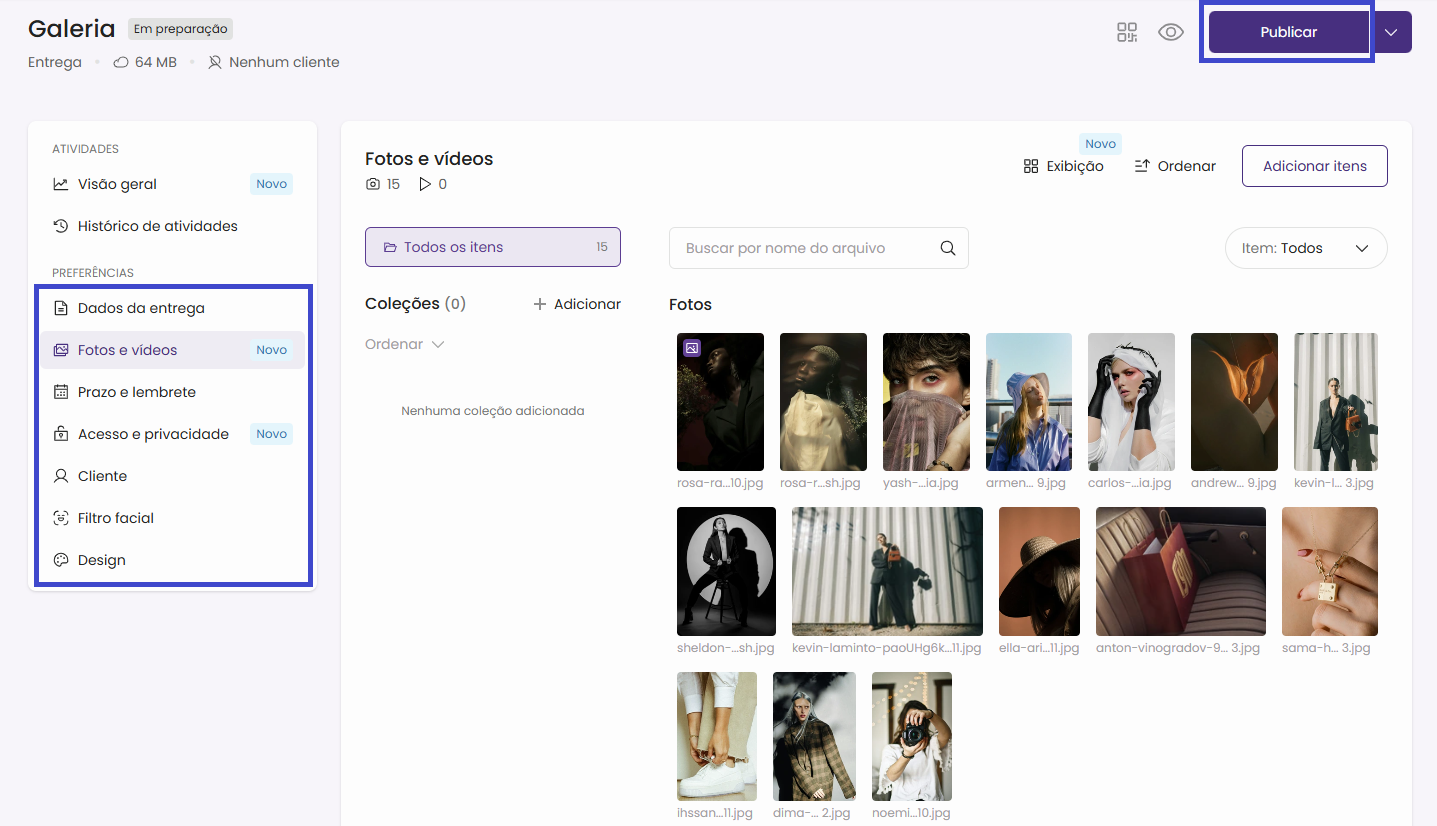
Task: Select Acesso e privacidade menu item
Action: [153, 434]
